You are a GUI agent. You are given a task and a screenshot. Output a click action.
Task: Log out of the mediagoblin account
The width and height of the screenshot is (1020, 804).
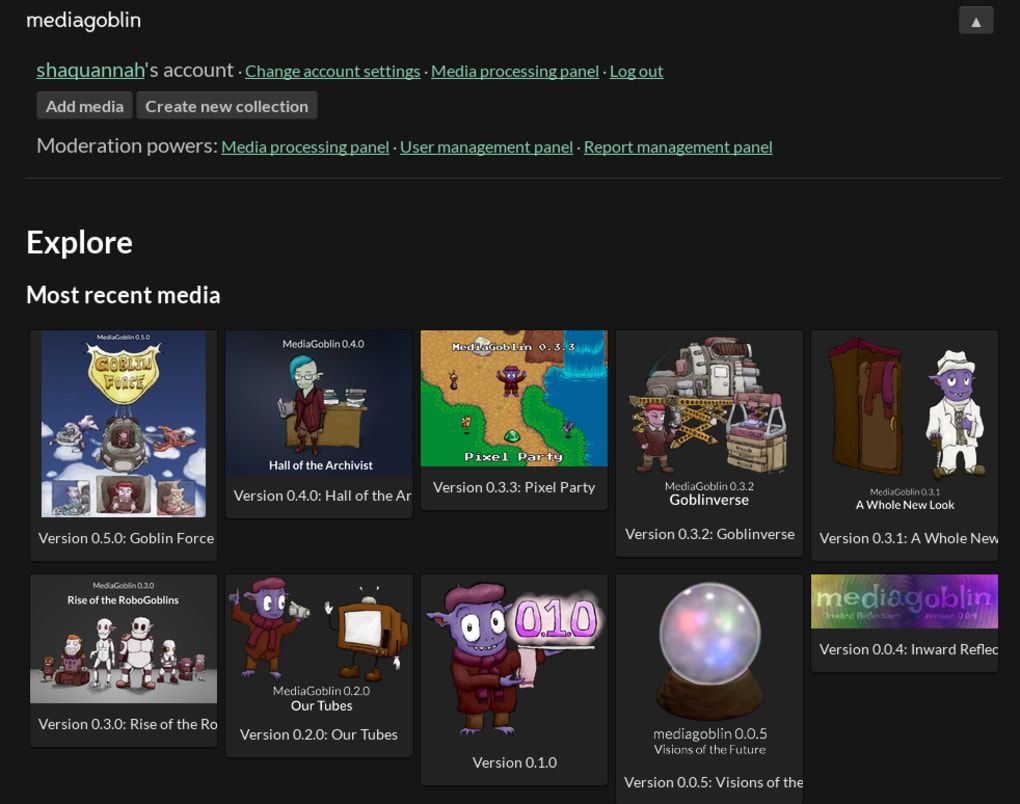636,71
